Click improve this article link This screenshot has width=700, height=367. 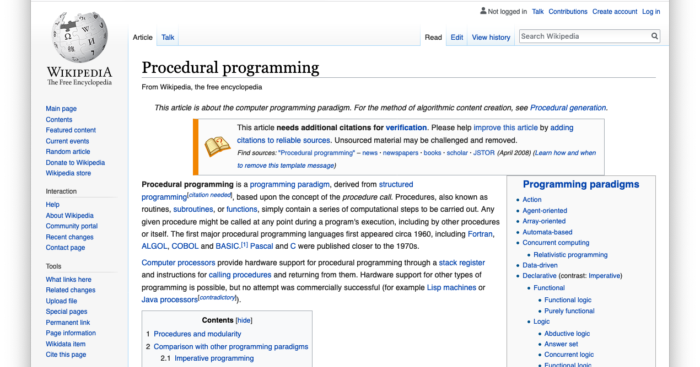[505, 128]
